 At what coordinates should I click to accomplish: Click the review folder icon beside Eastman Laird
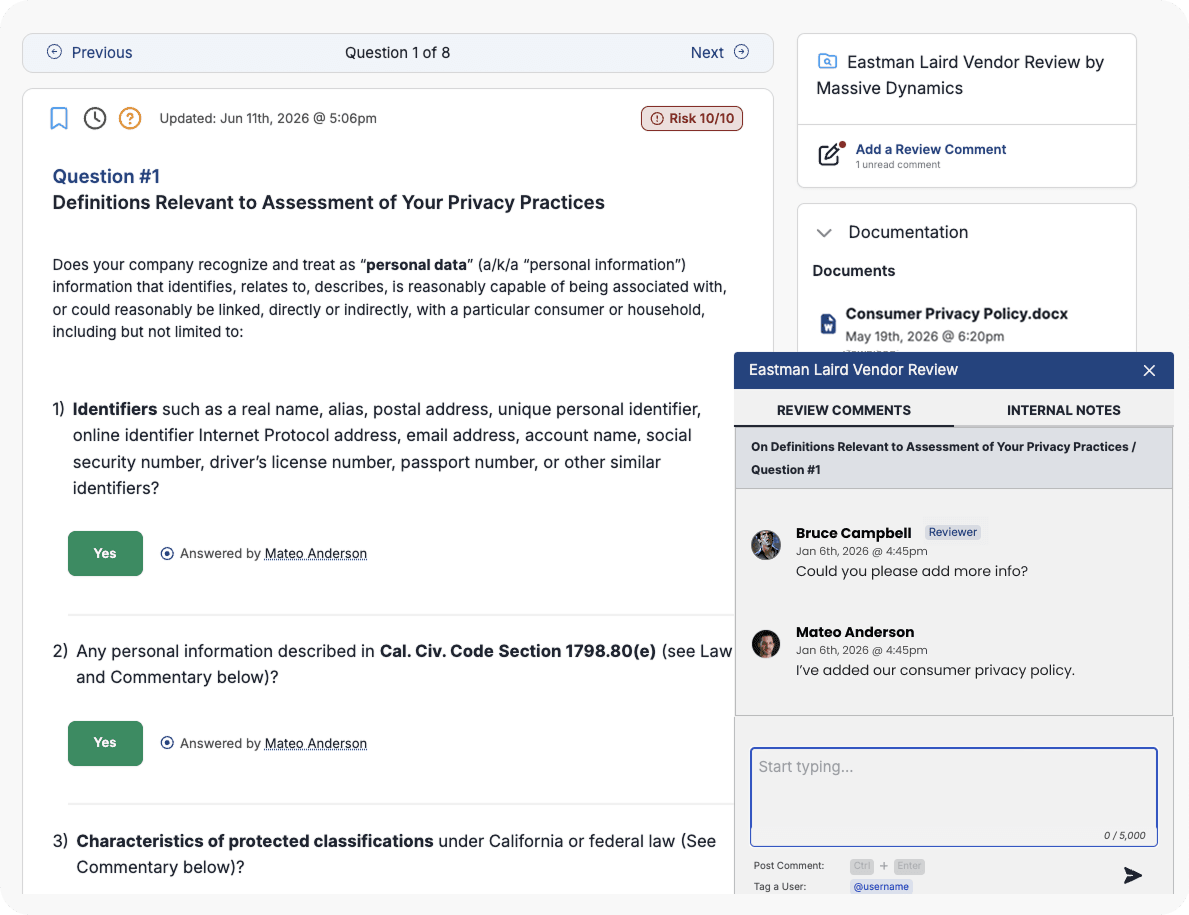[827, 61]
